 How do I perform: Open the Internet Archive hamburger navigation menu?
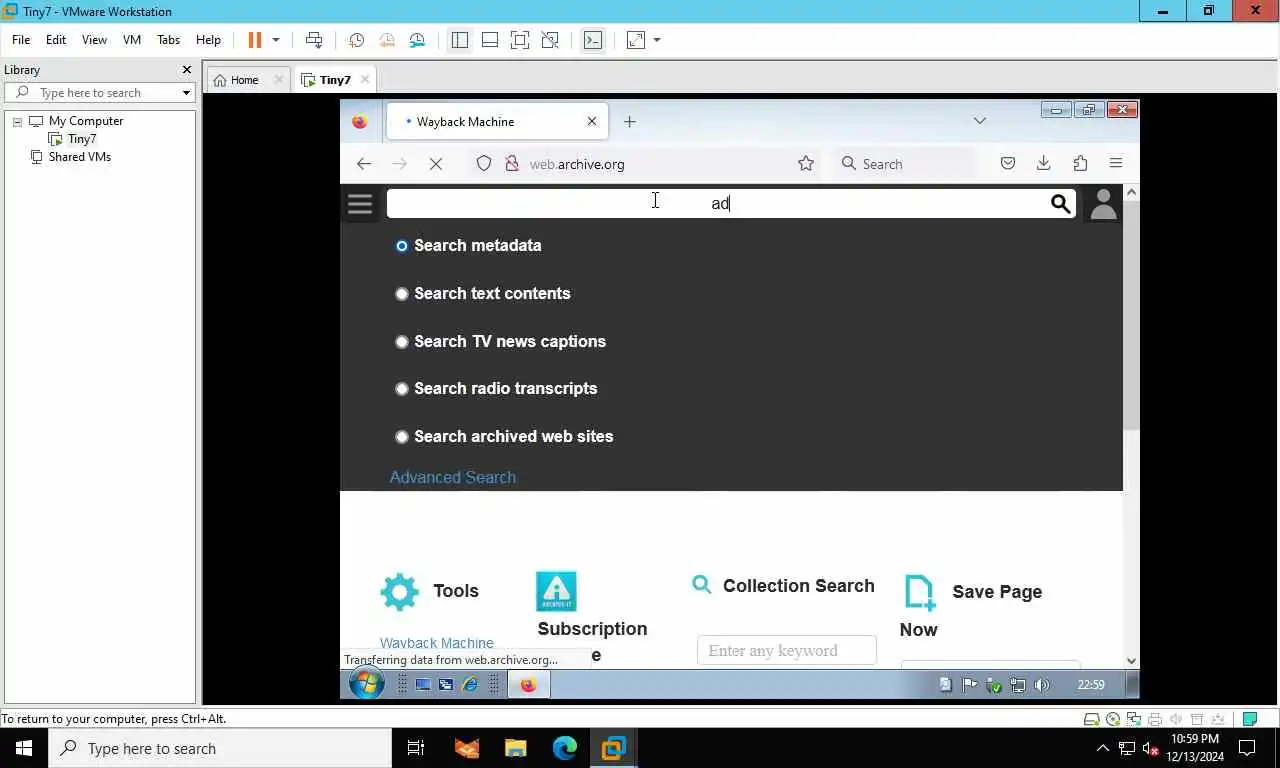tap(360, 204)
